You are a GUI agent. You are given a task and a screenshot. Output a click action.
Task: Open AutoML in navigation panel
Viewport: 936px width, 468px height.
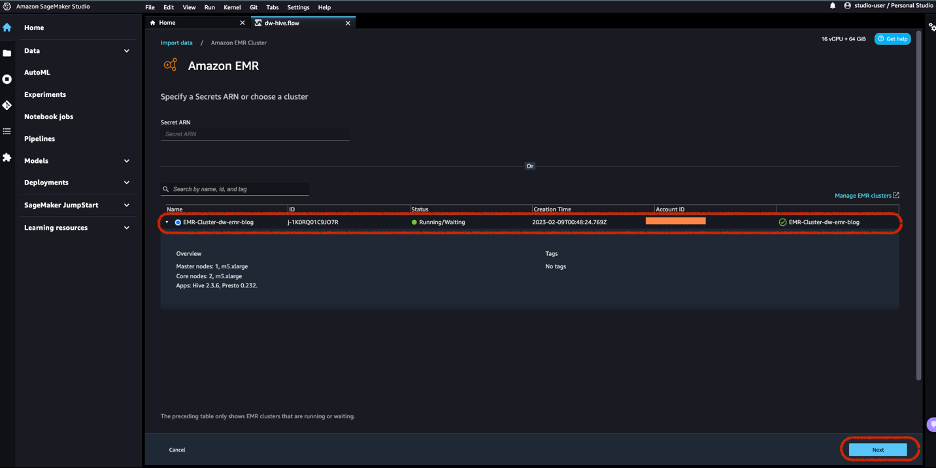37,72
